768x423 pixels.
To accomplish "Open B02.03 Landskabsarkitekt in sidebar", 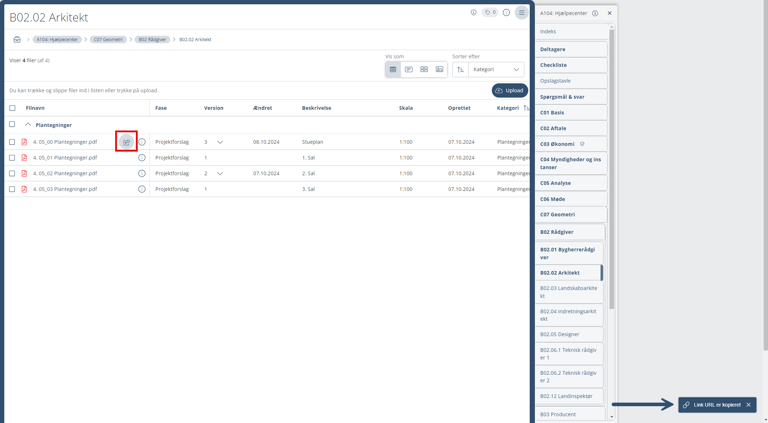I will (568, 292).
